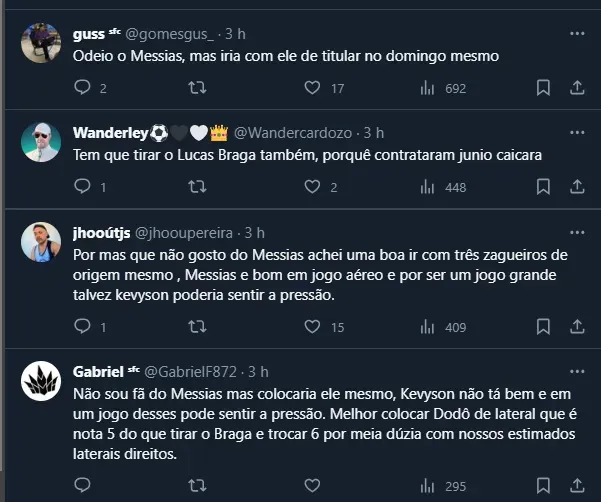Like the tweet by guss
This screenshot has height=502, width=601.
pyautogui.click(x=312, y=88)
